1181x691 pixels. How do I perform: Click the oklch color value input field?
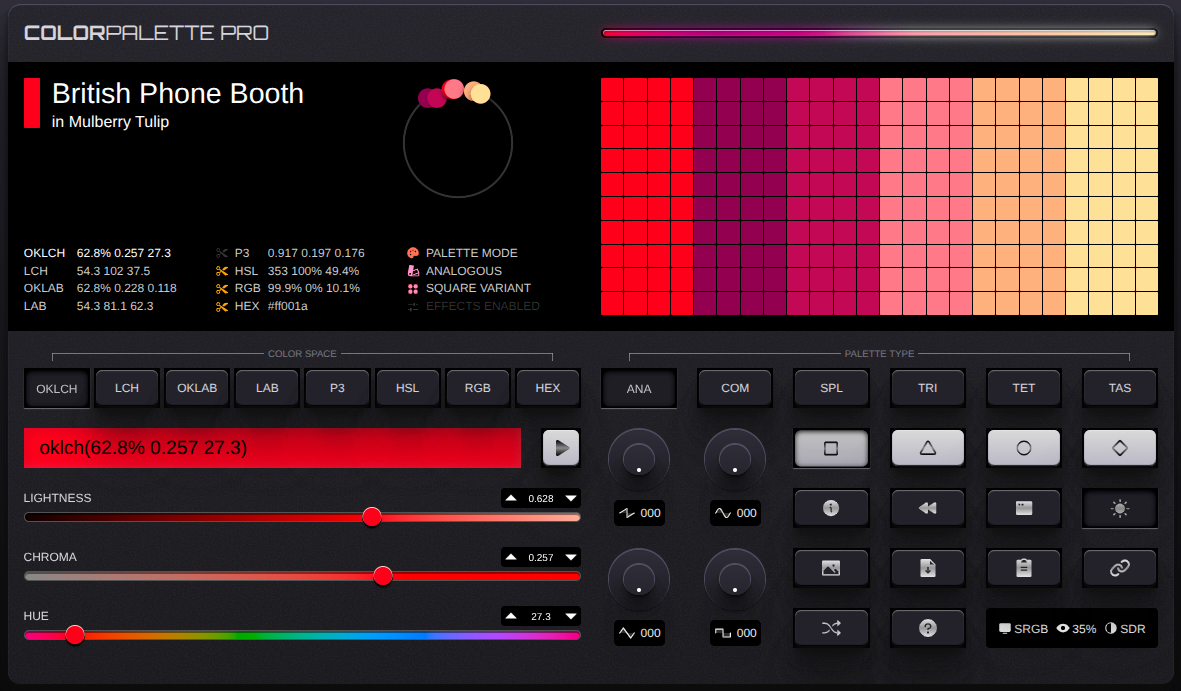coord(272,448)
